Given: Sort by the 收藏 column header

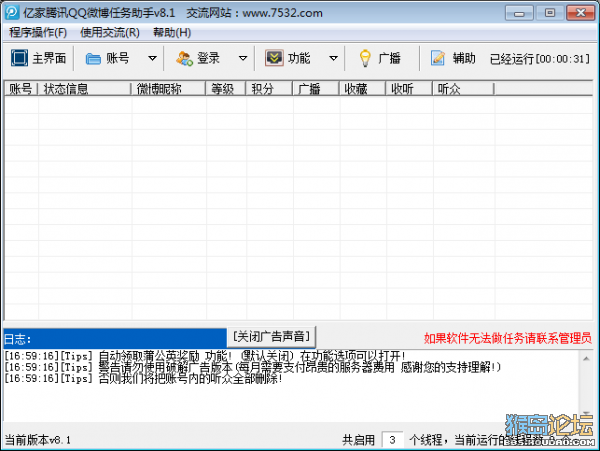Looking at the screenshot, I should (x=362, y=89).
